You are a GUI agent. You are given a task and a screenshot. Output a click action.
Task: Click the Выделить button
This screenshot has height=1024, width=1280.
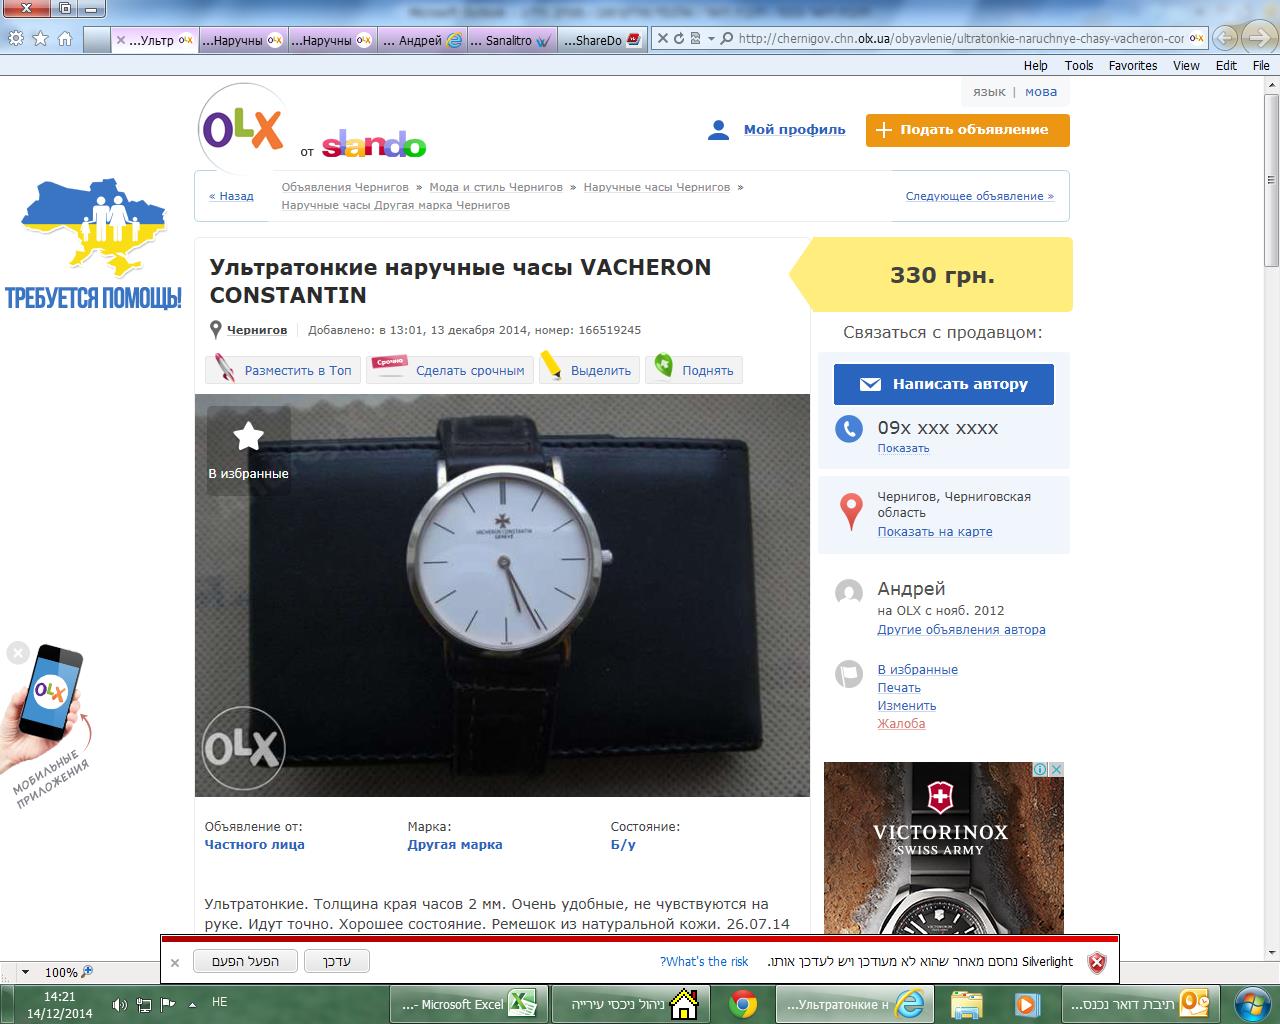(588, 369)
